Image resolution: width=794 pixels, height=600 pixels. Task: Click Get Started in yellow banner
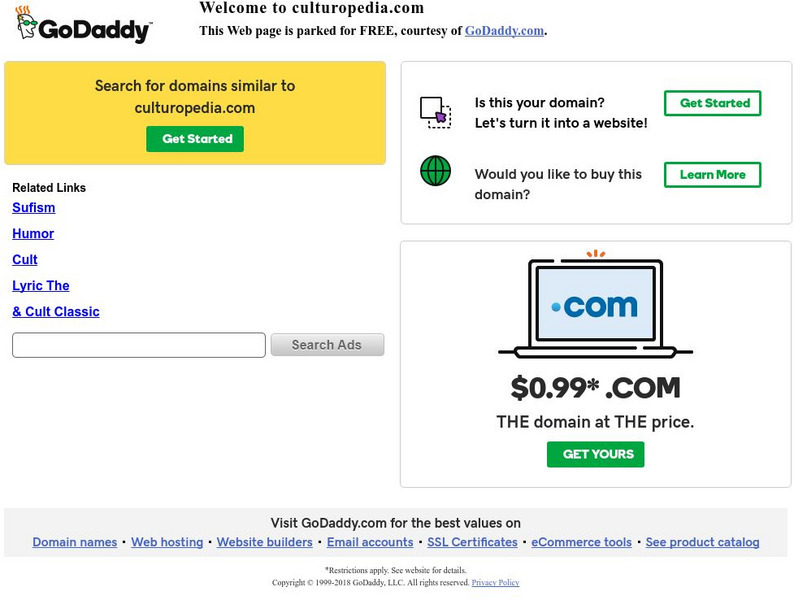[x=195, y=139]
